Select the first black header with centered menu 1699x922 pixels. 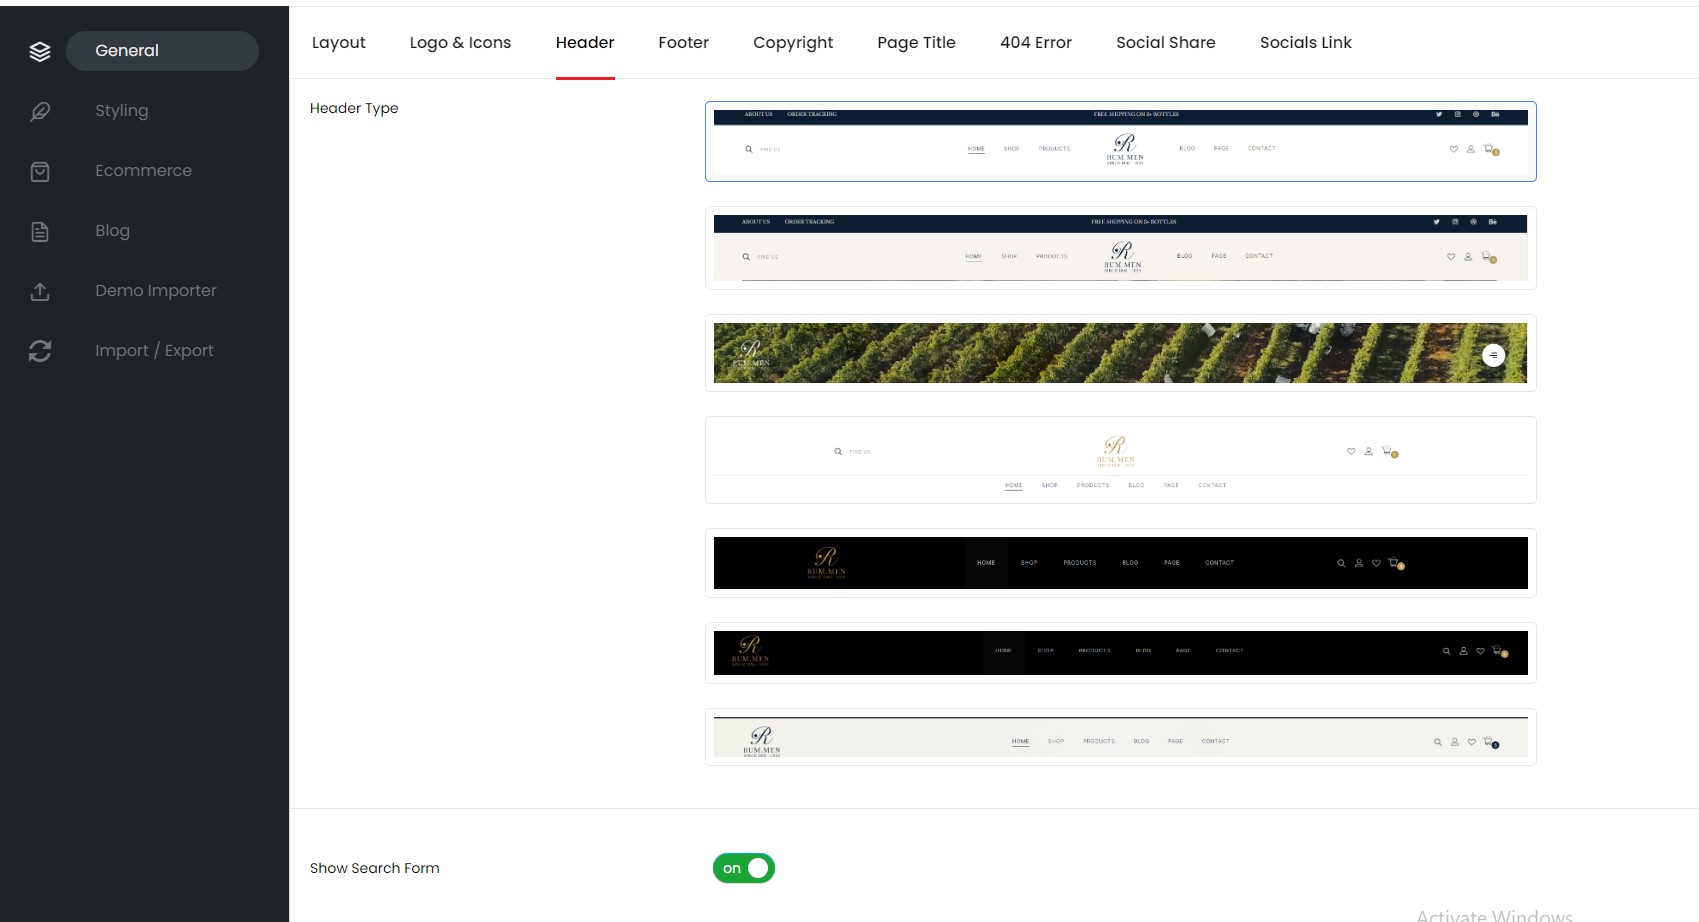[1120, 563]
